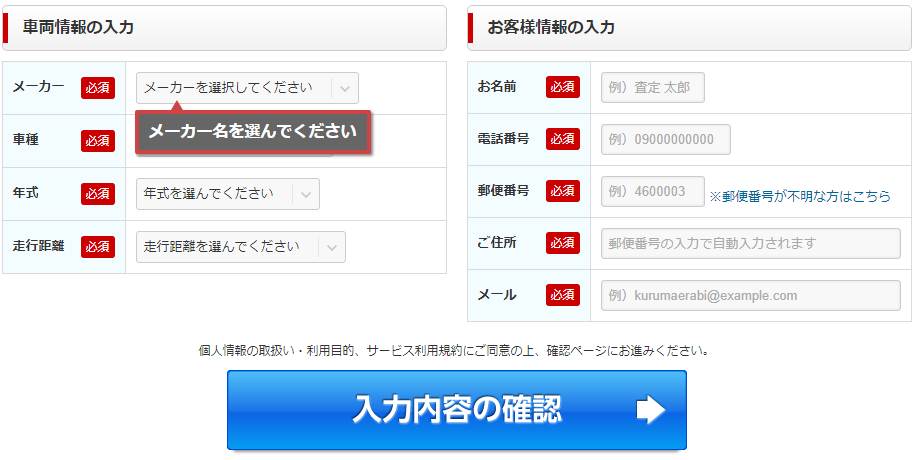Select the 郵便番号 input box
The image size is (916, 460).
point(652,192)
